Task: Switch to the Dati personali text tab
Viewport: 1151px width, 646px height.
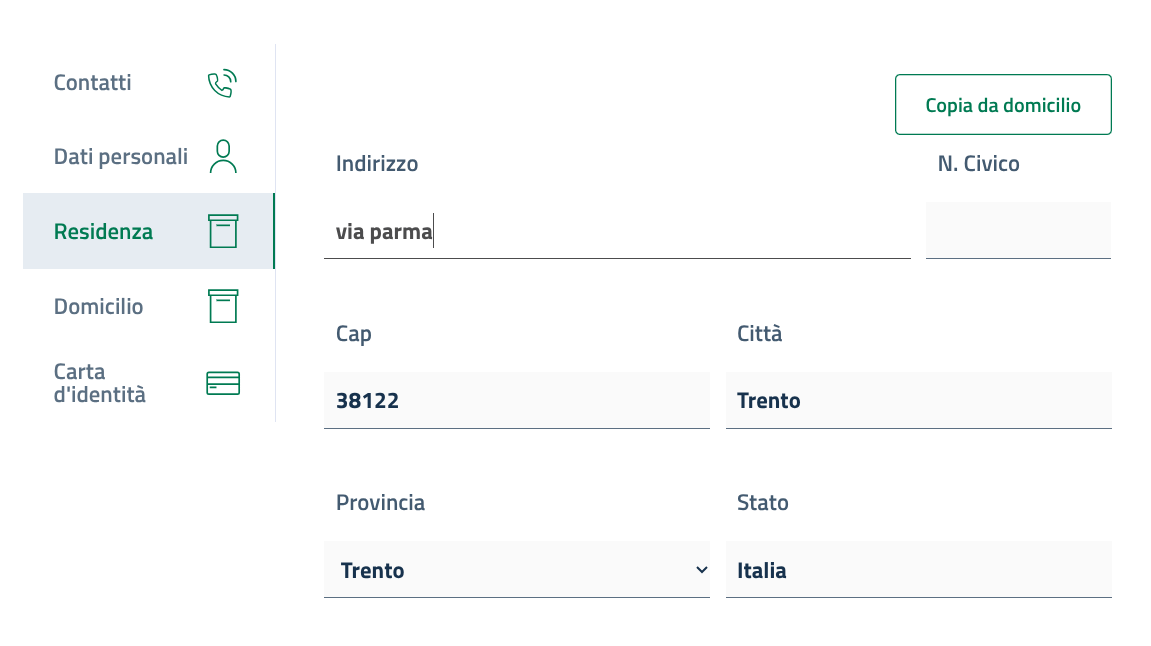Action: click(x=121, y=157)
